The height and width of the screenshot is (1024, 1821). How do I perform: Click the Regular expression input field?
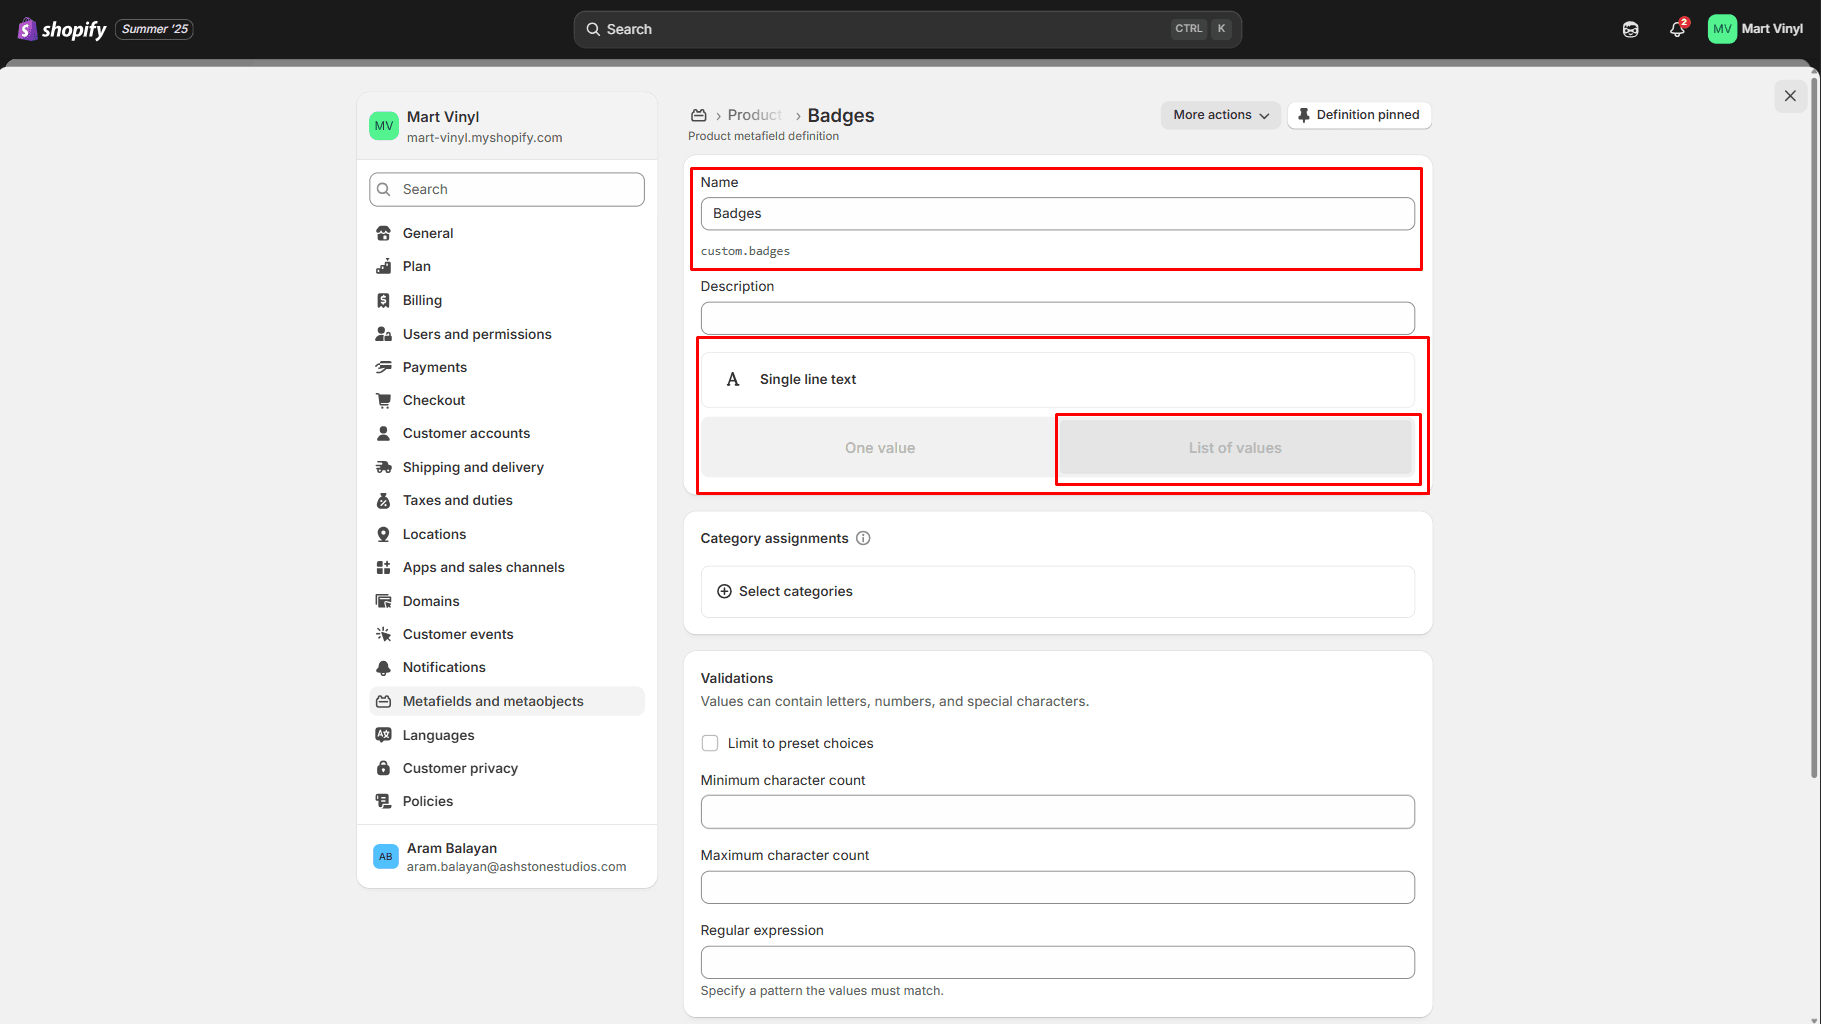1057,962
